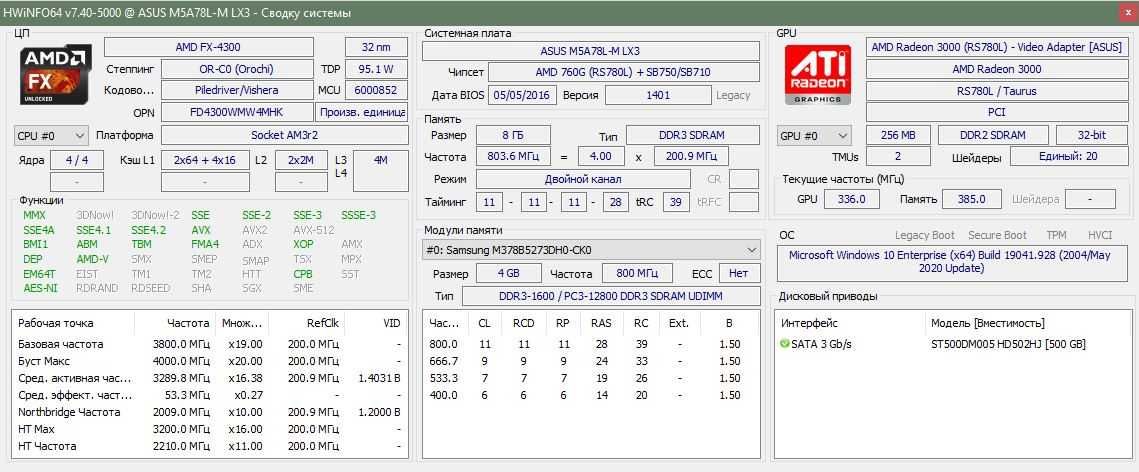Viewport: 1139px width, 472px height.
Task: Click the memory frequency 803.6 МГц field
Action: pos(513,156)
